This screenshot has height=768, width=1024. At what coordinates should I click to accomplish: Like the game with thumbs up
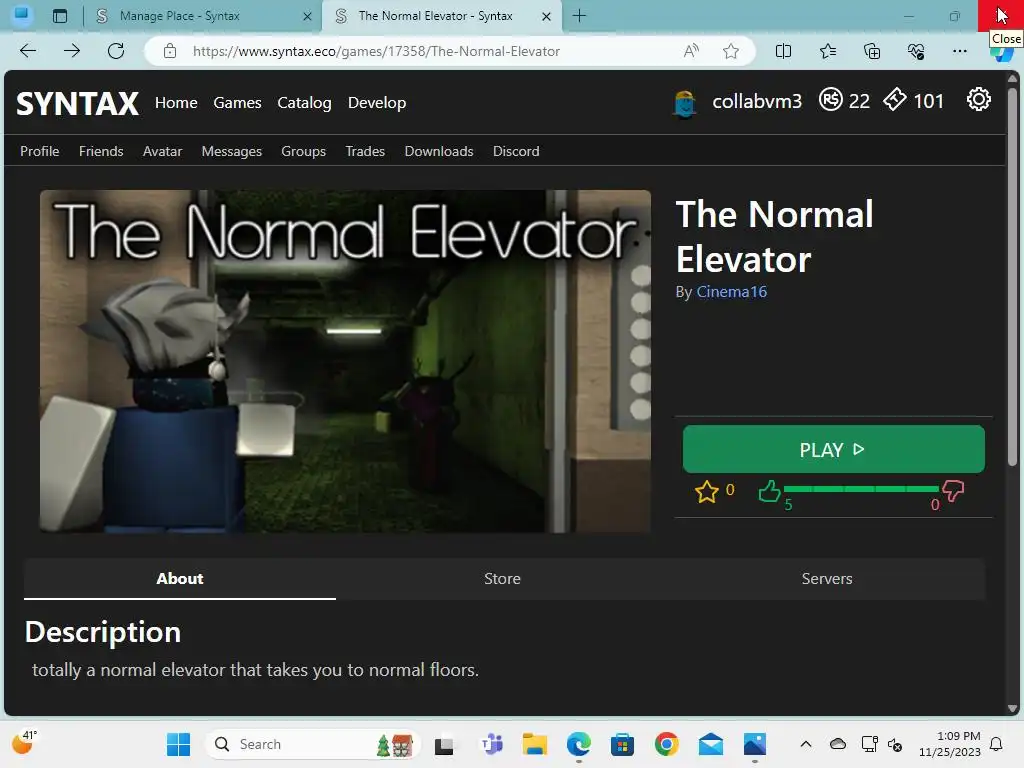click(x=769, y=491)
